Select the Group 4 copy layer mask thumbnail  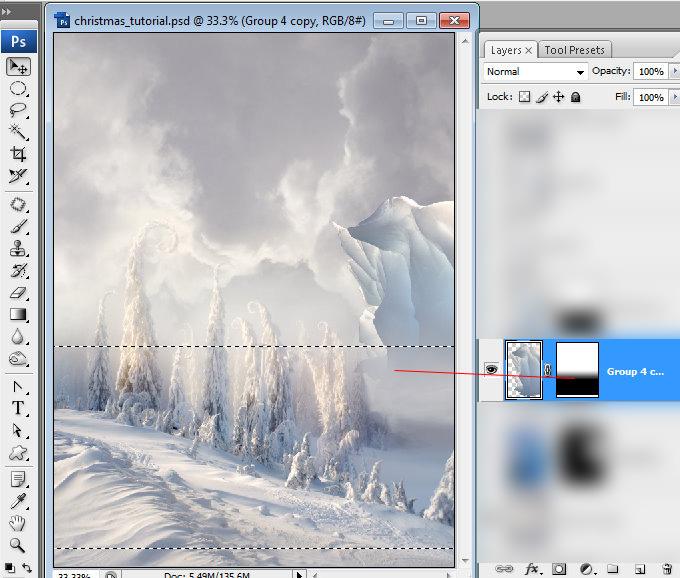577,370
